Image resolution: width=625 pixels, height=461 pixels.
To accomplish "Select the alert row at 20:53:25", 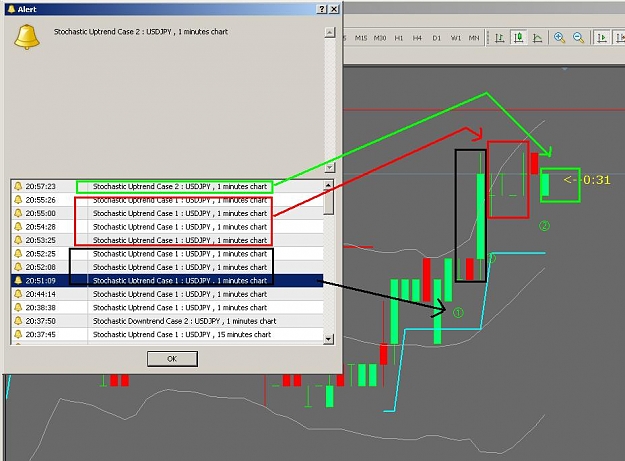I will pos(167,240).
